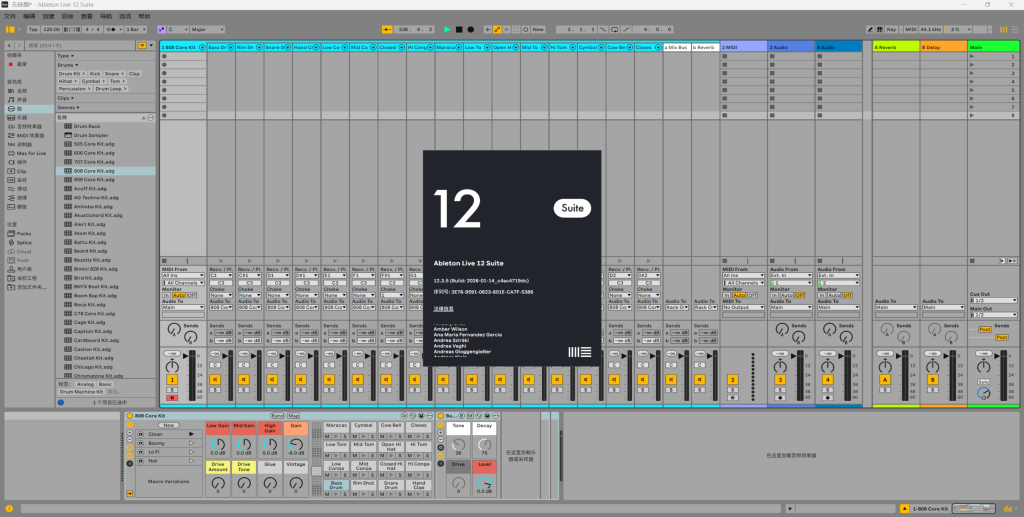
Task: Toggle the 808 Core Kit device power button
Action: [x=129, y=415]
